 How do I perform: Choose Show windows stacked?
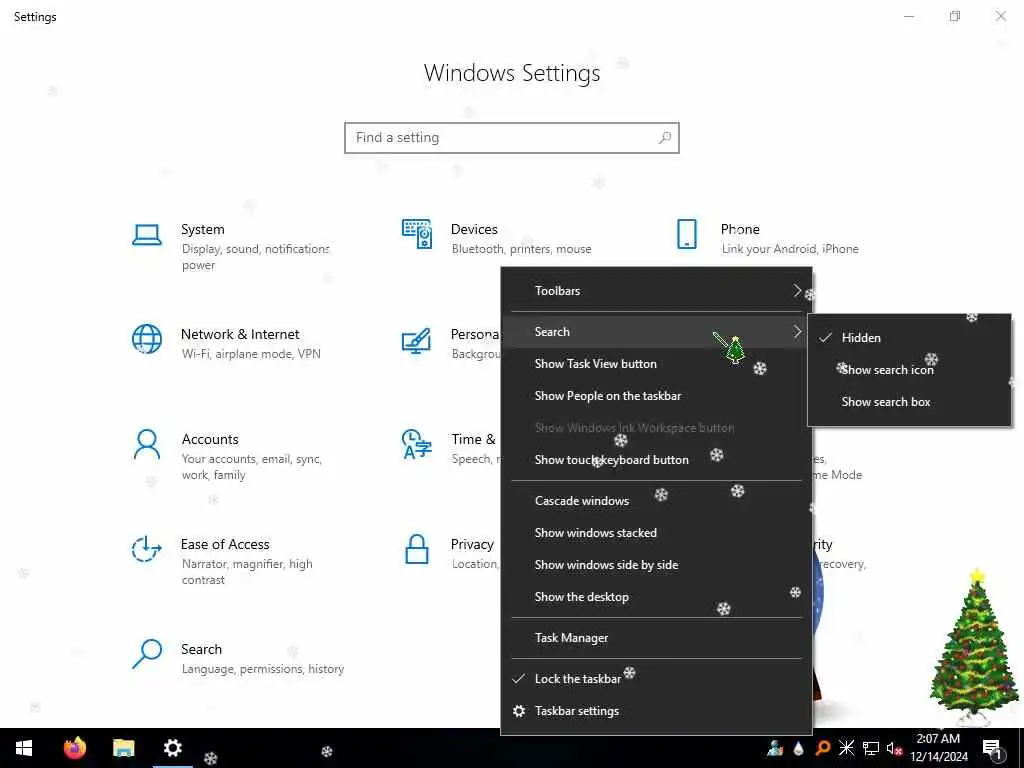point(656,533)
